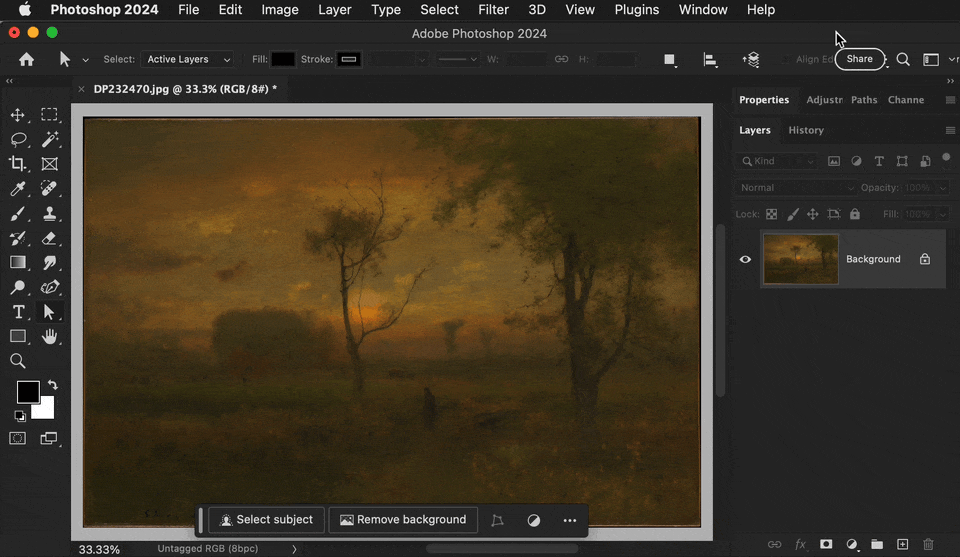The image size is (960, 557).
Task: Select the Path Selection tool in toolbox
Action: 49,312
